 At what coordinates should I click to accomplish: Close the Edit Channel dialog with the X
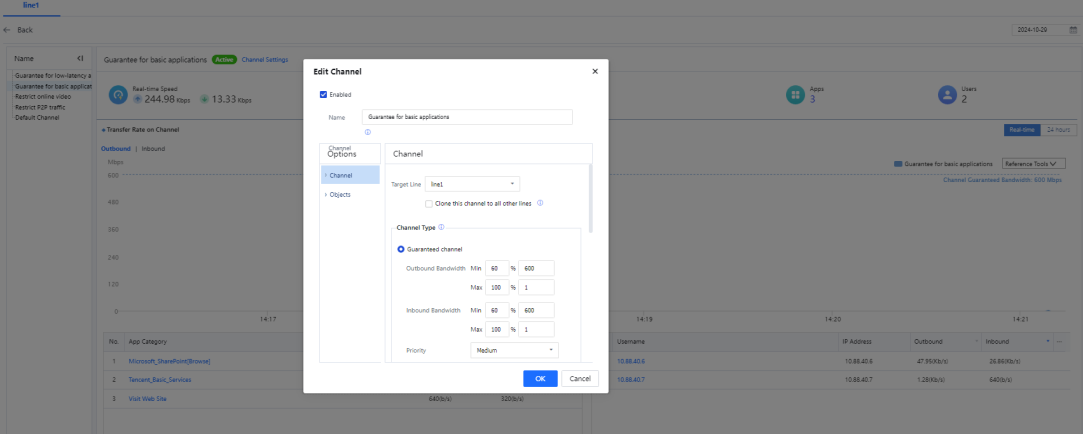pos(595,72)
